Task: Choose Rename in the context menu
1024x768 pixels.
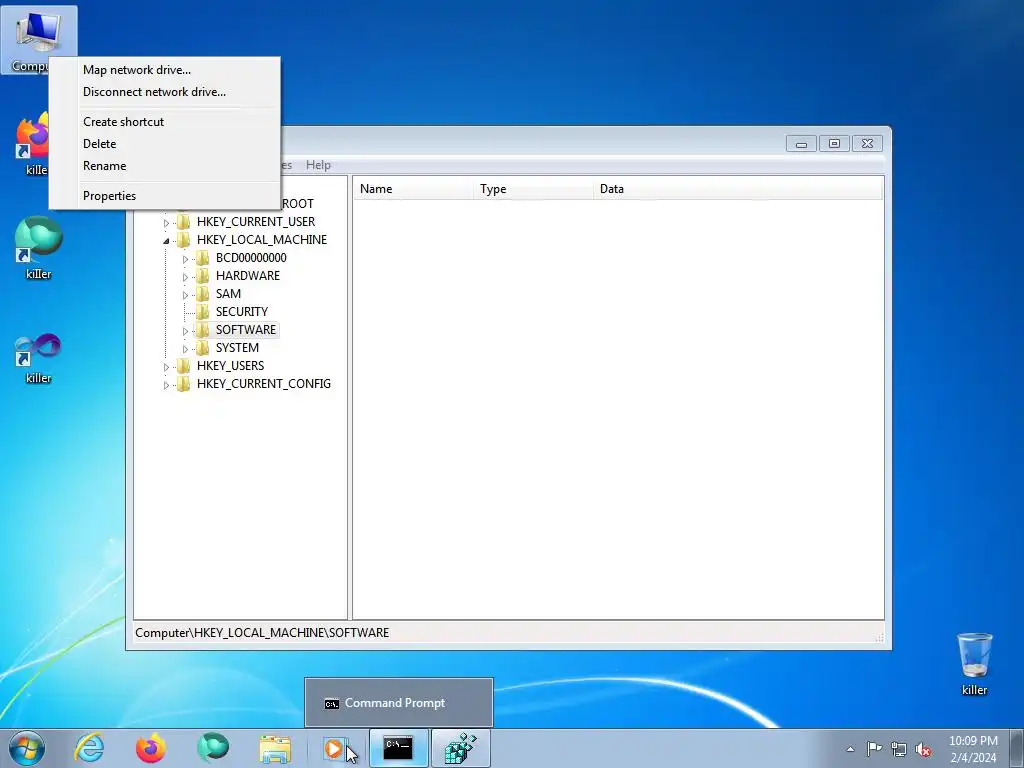Action: [104, 166]
